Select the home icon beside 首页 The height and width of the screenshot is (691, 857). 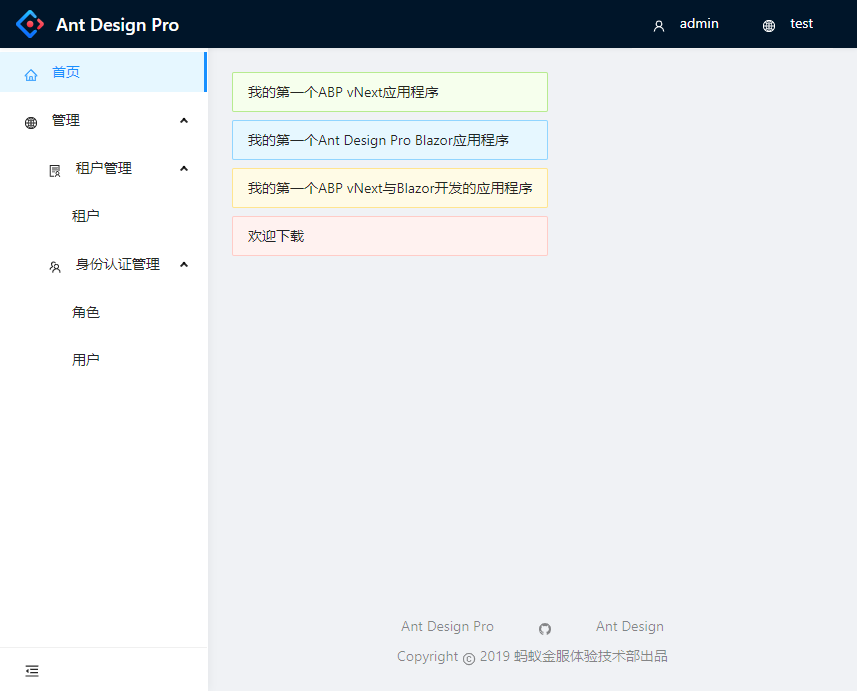click(31, 72)
